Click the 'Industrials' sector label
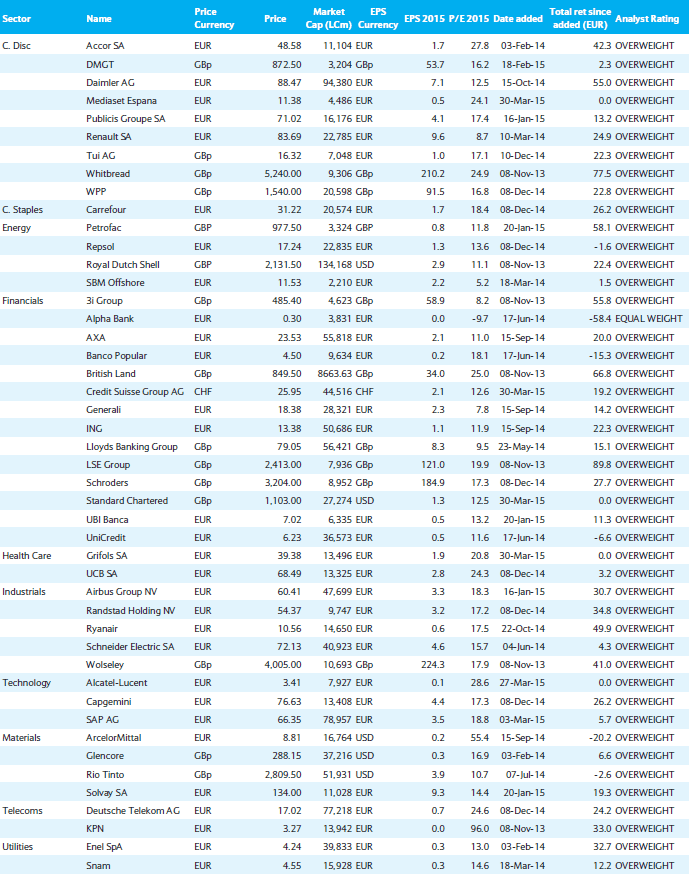The width and height of the screenshot is (689, 874). (x=23, y=592)
